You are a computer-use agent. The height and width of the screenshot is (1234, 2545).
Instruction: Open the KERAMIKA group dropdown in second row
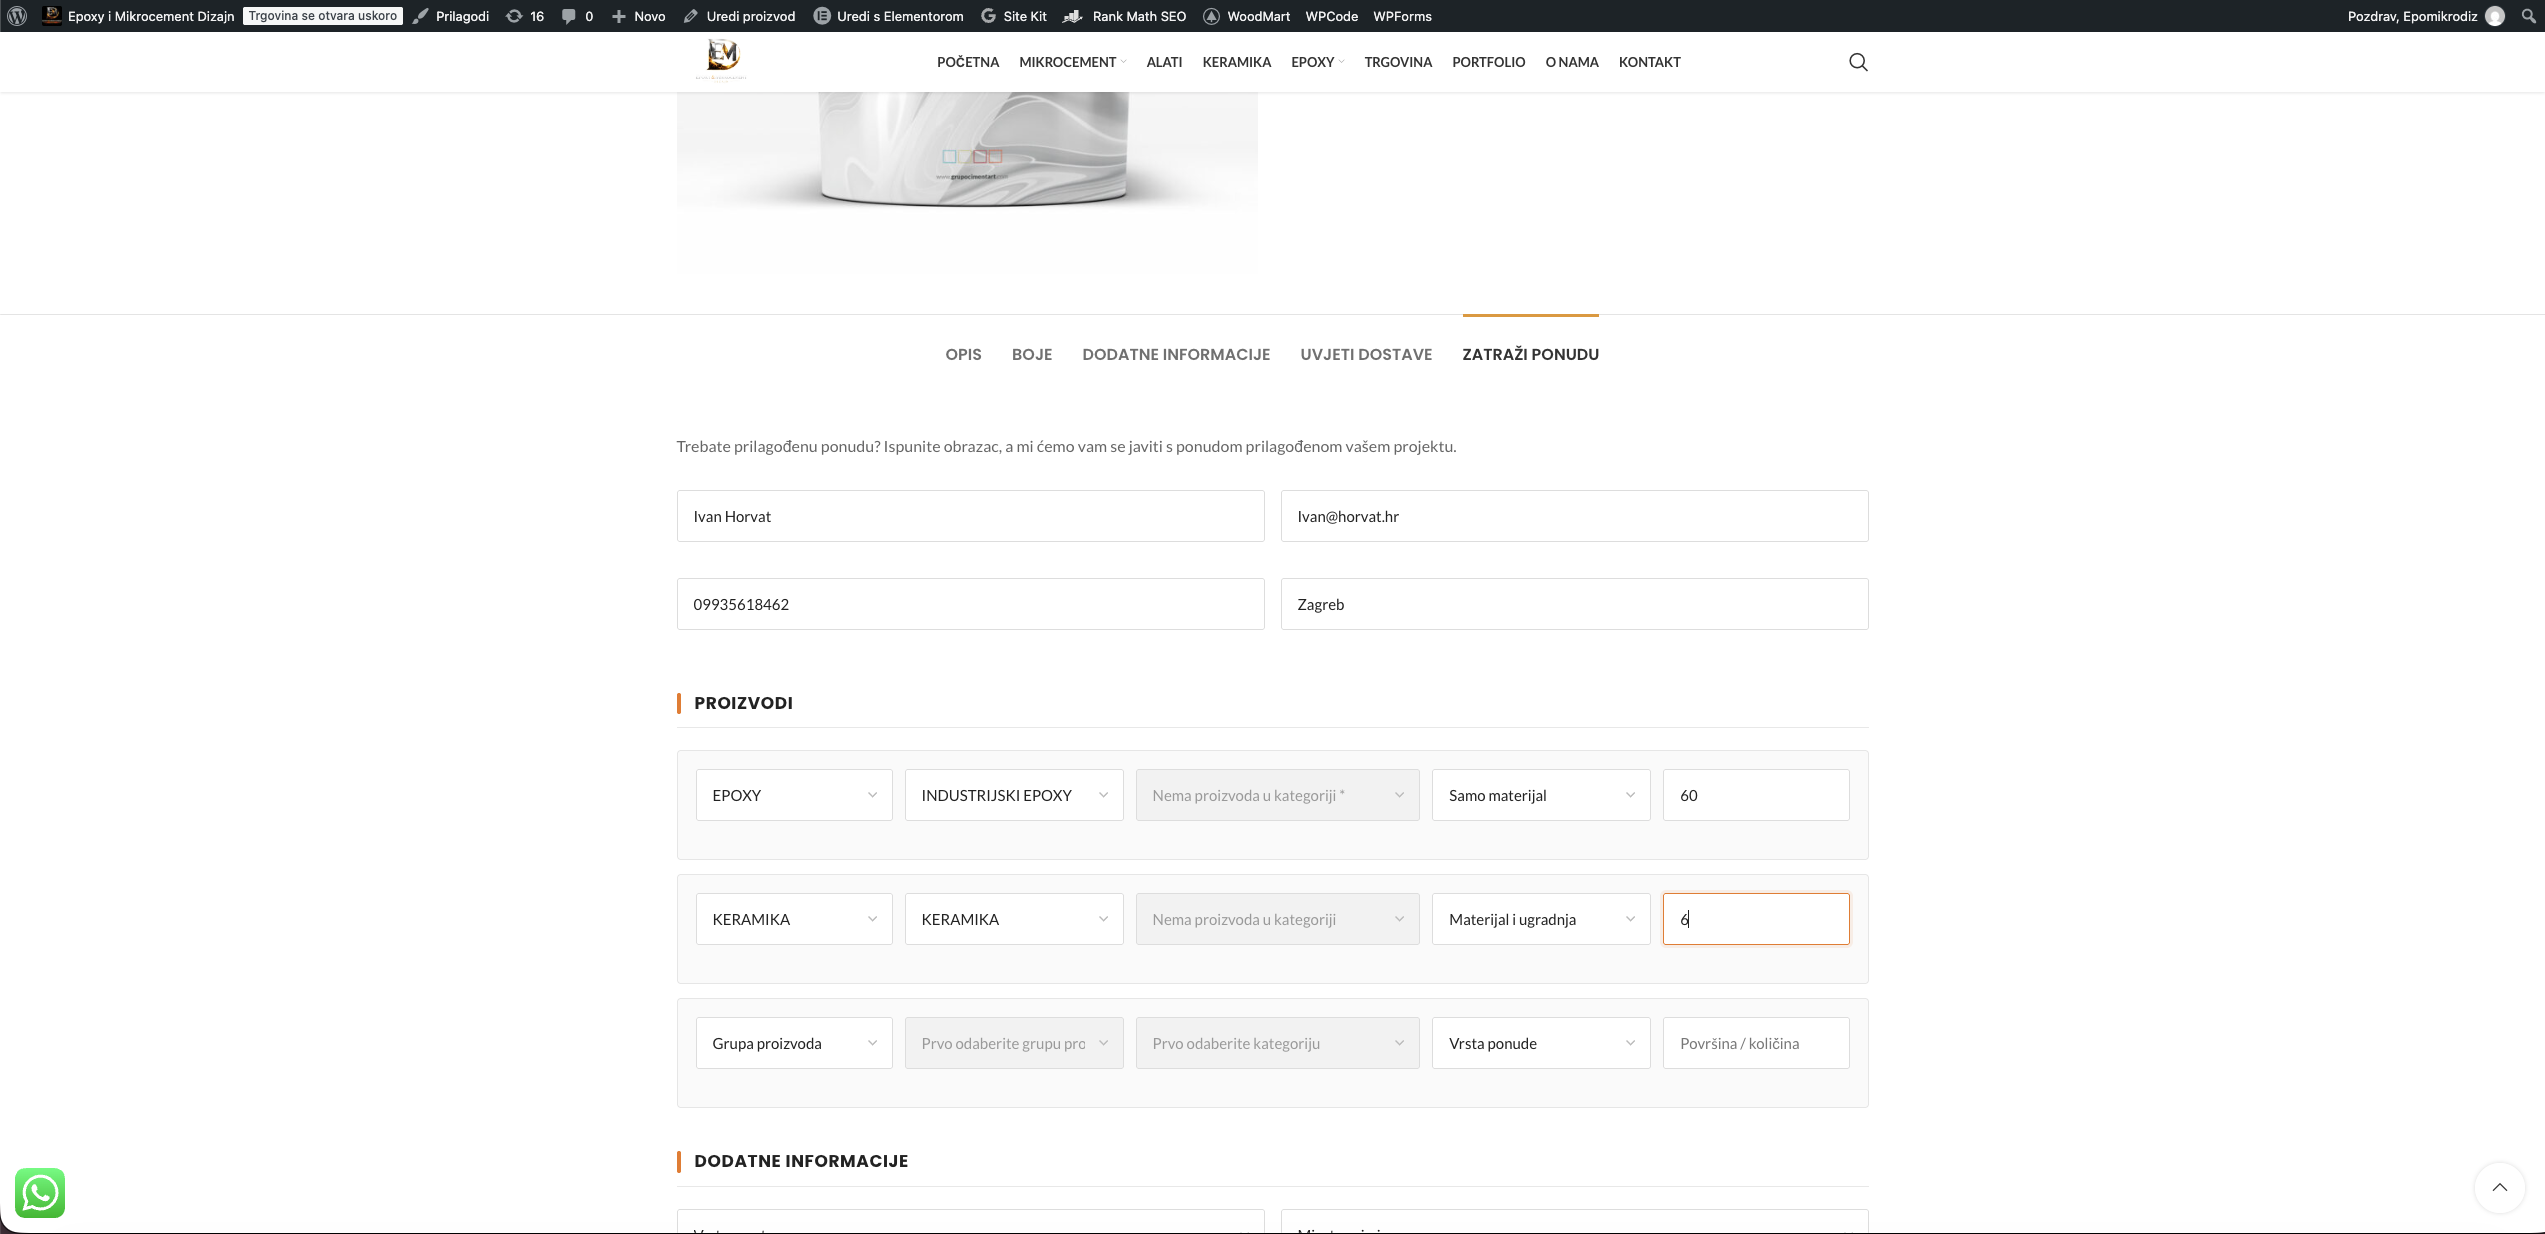[794, 919]
